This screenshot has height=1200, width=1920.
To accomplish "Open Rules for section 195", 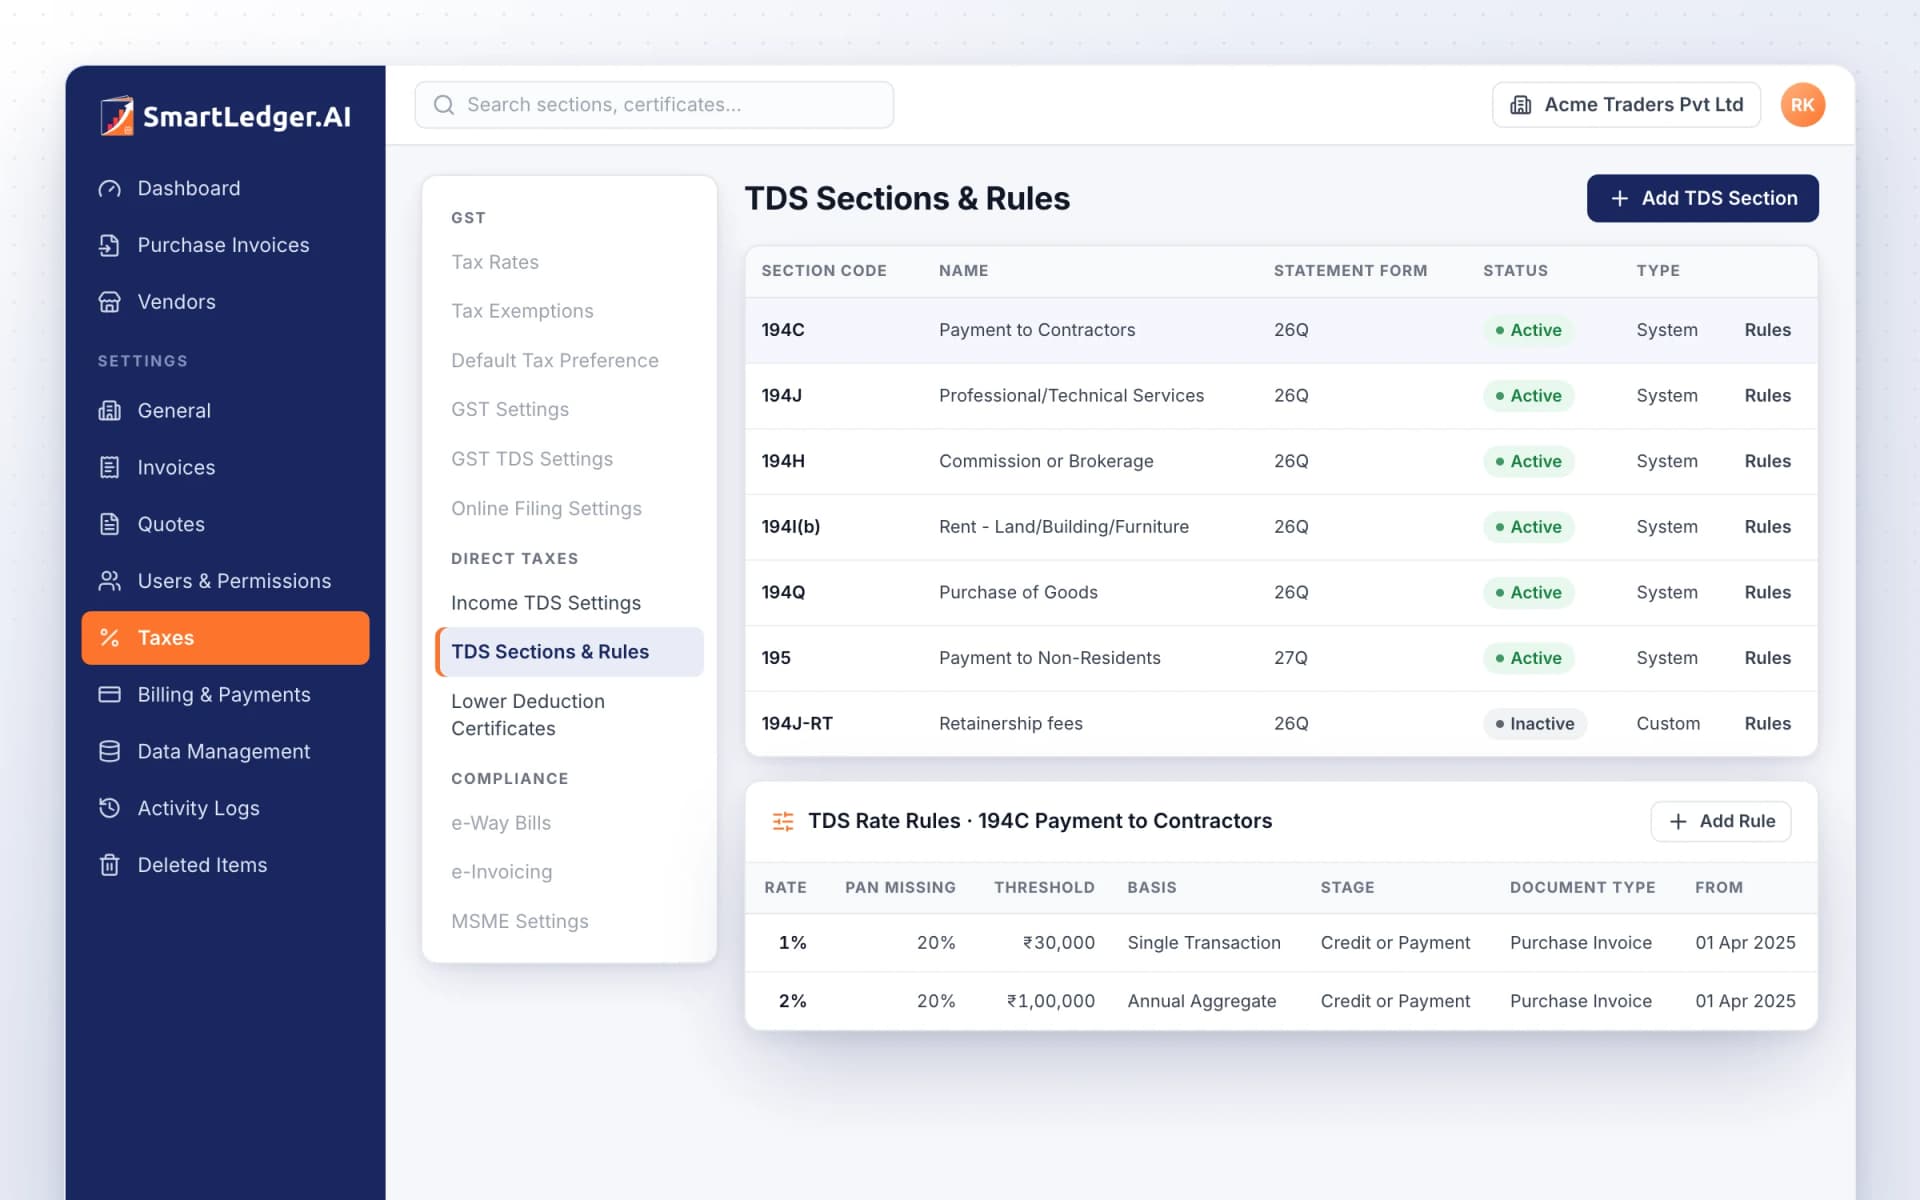I will click(x=1767, y=658).
